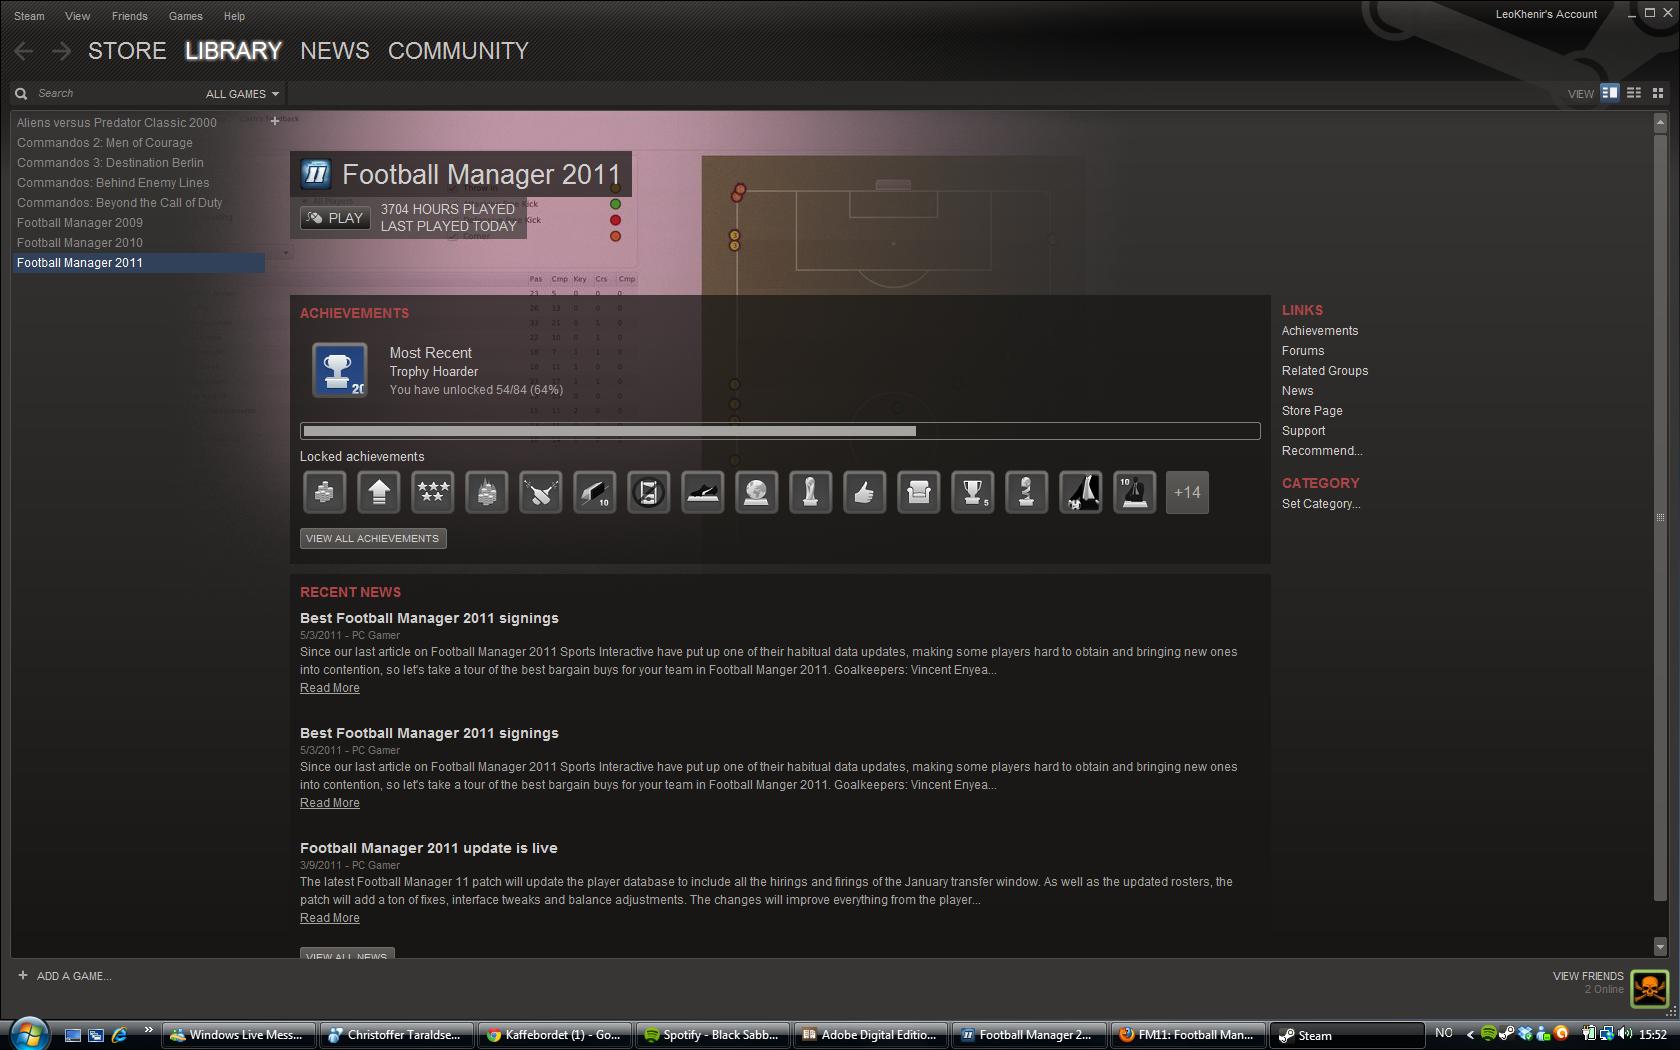Click the five-stars locked achievement

click(x=432, y=492)
